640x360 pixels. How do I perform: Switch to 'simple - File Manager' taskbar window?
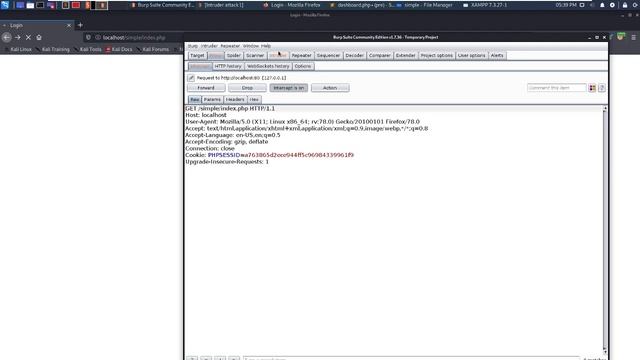pyautogui.click(x=424, y=5)
